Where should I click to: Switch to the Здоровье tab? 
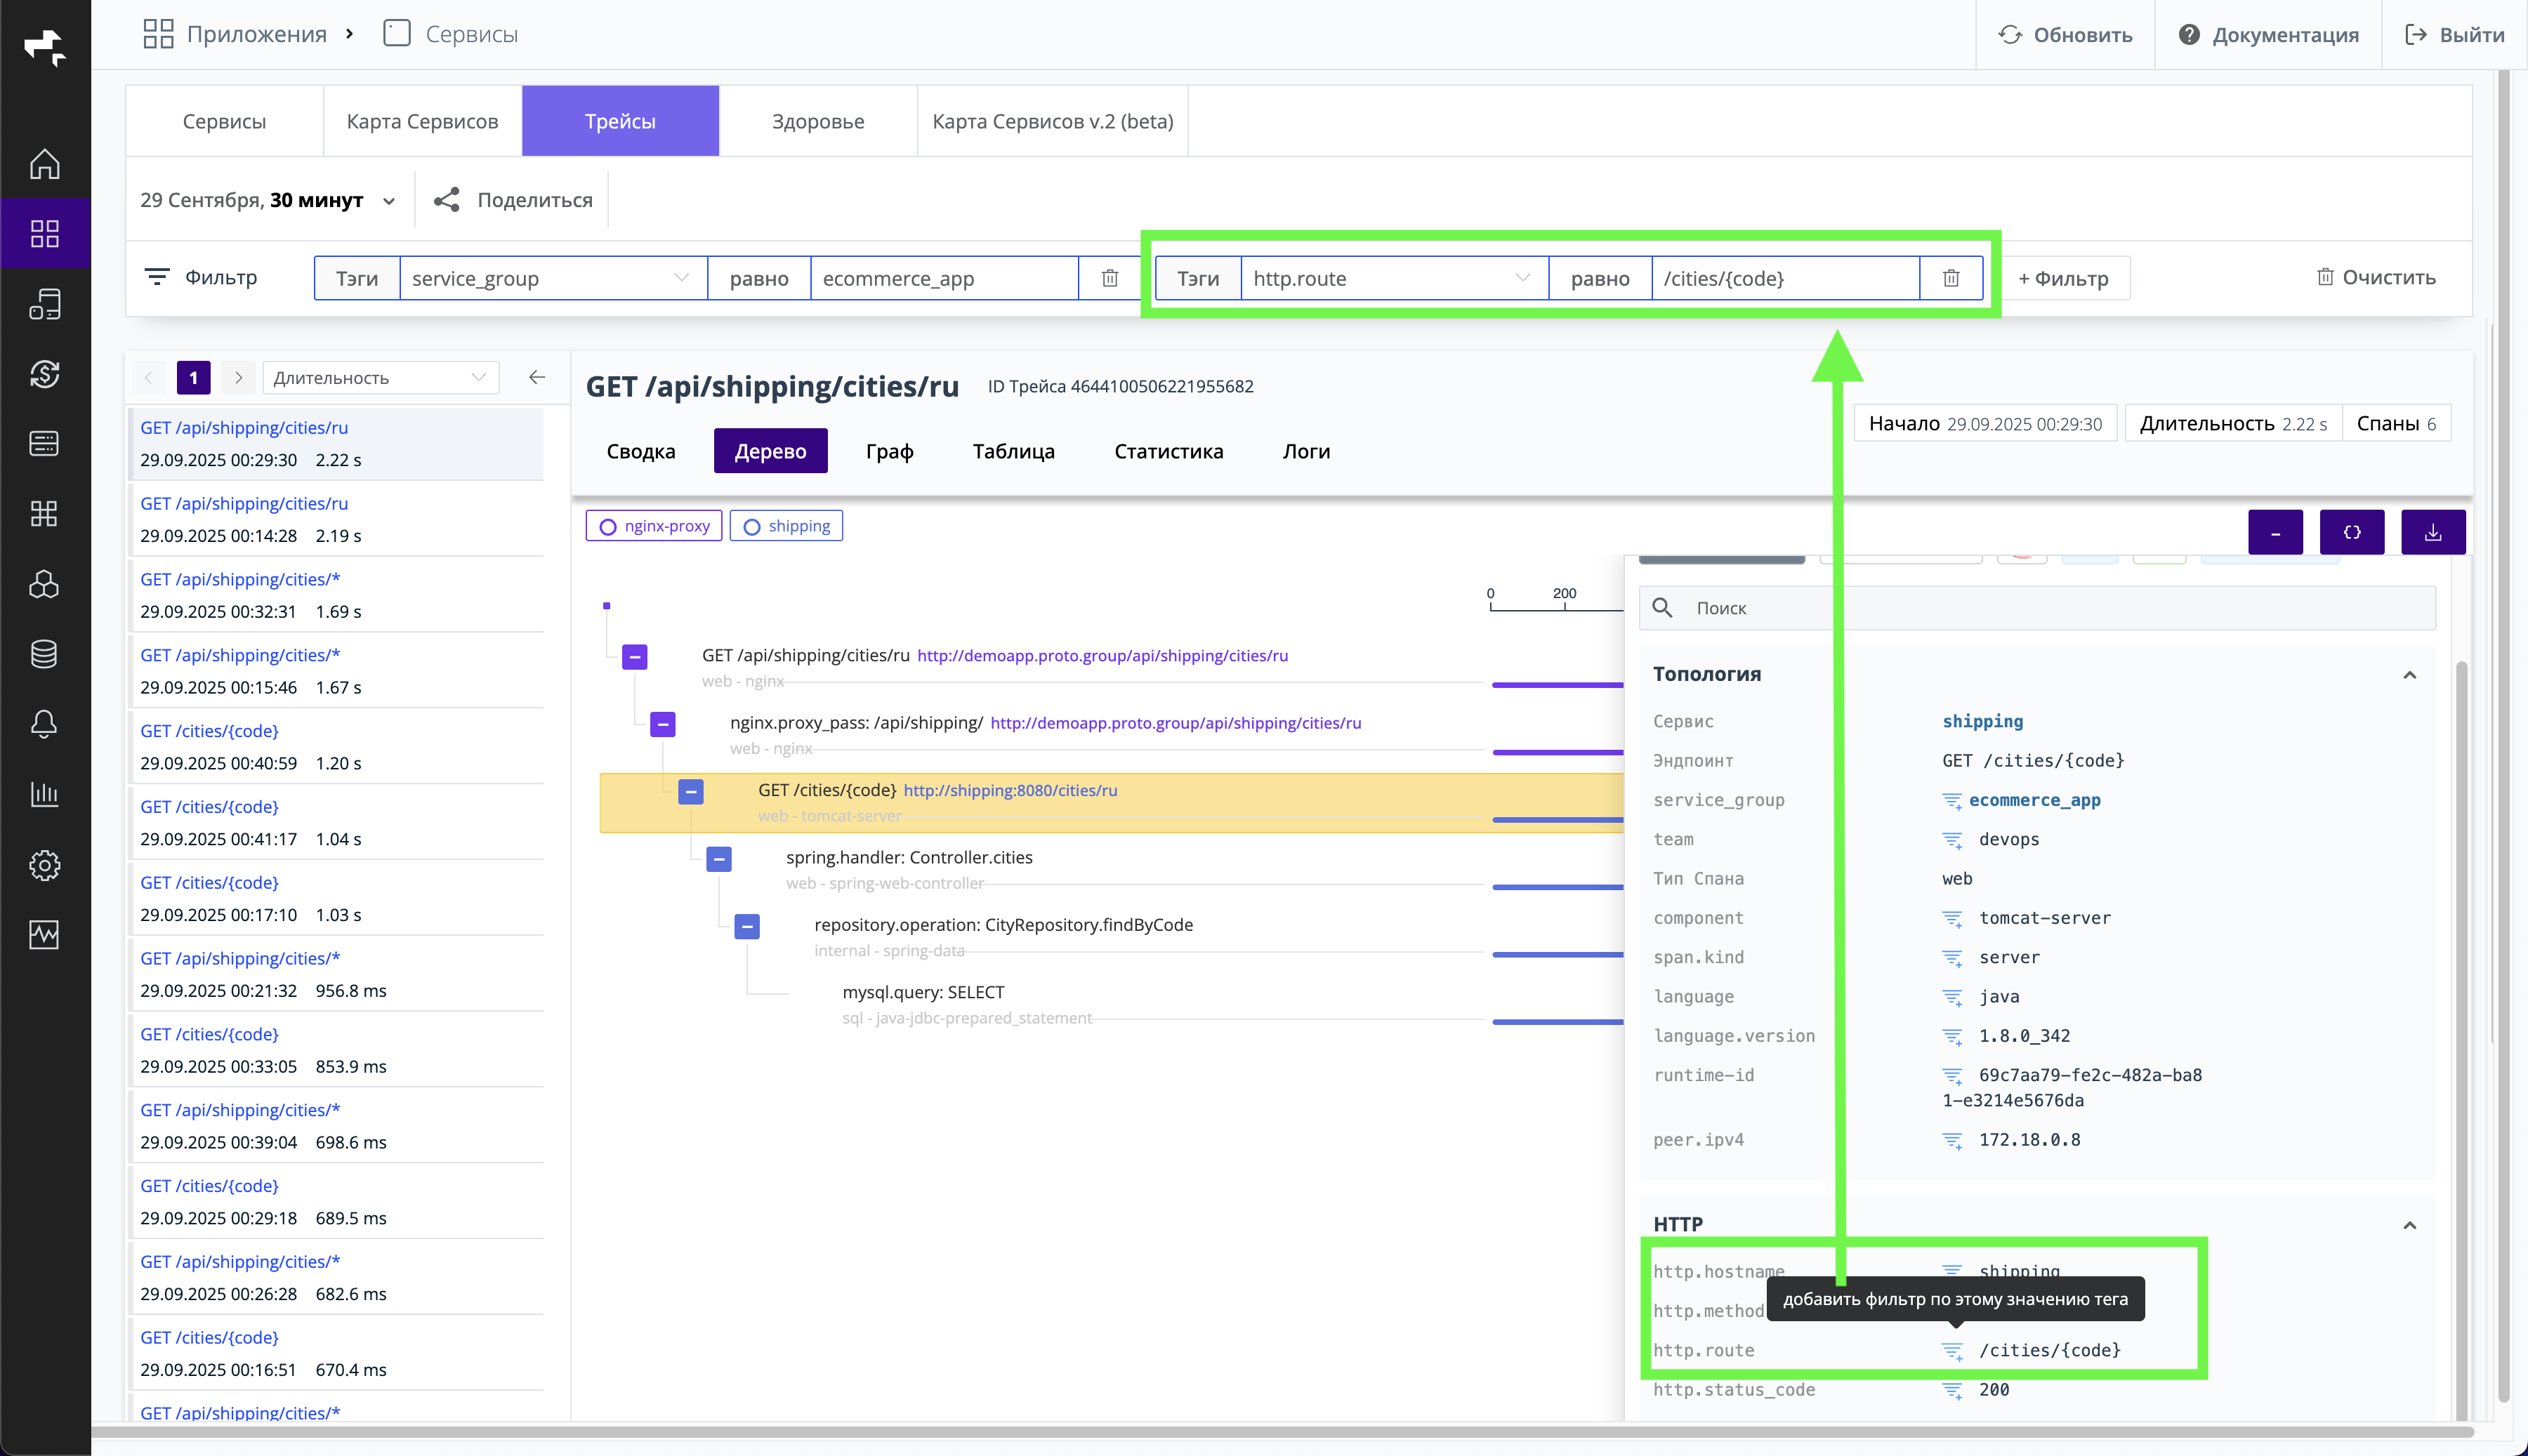(817, 121)
